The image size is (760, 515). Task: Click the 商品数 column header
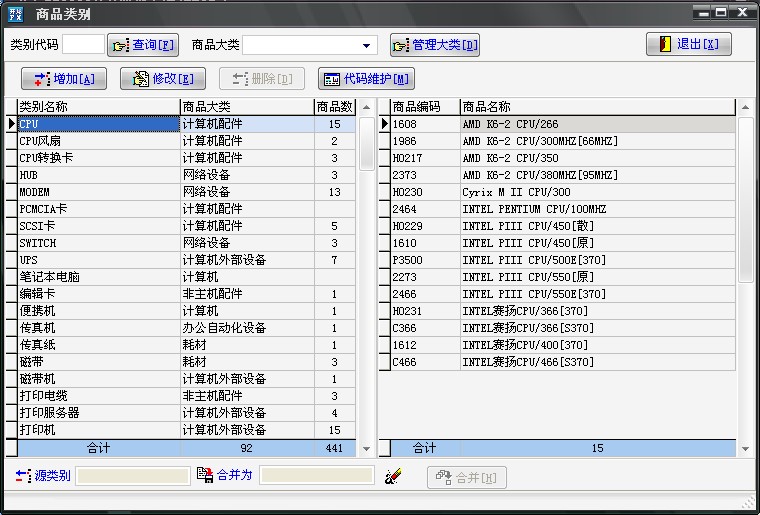click(335, 107)
